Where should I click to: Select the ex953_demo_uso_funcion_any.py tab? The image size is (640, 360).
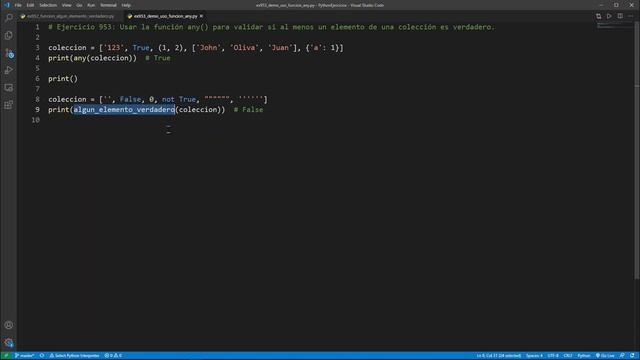click(x=165, y=16)
